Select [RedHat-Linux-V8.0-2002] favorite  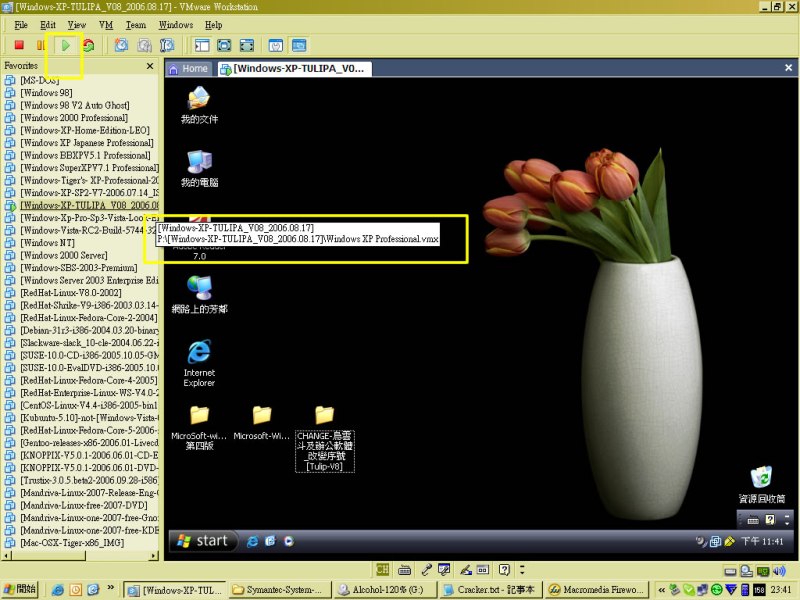click(70, 293)
